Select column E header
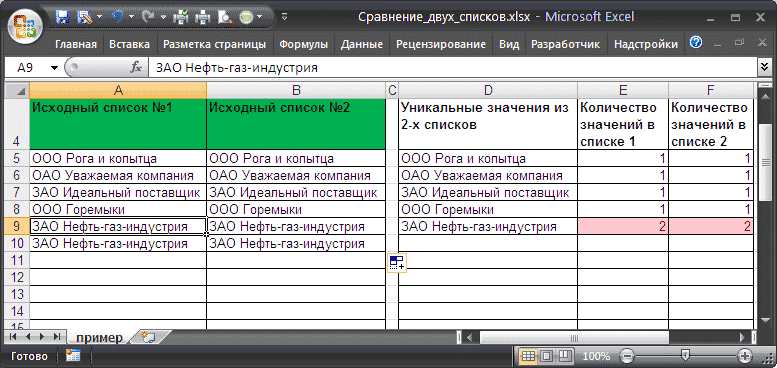This screenshot has width=777, height=368. tap(623, 90)
